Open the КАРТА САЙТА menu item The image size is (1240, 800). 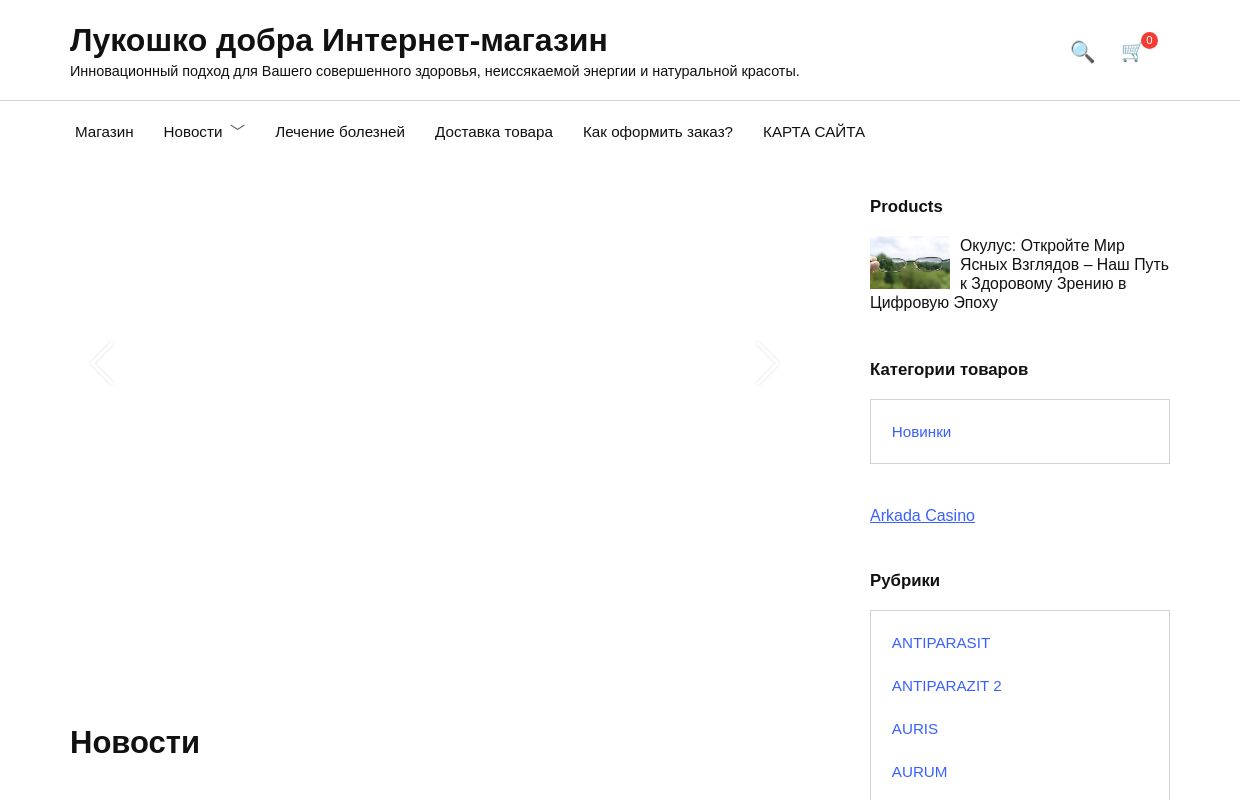pos(813,131)
